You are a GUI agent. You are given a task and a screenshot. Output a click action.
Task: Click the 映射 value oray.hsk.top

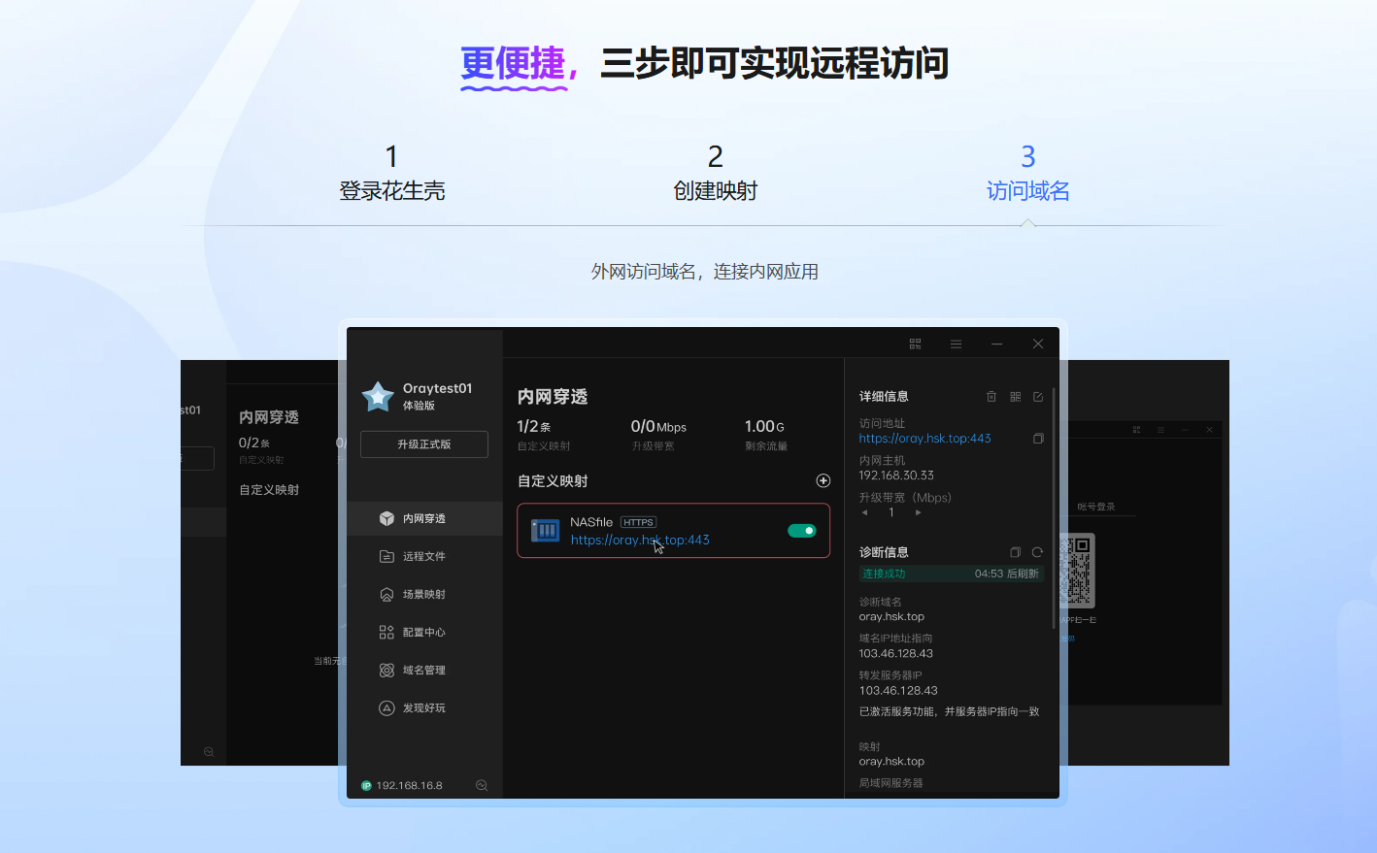pos(891,761)
